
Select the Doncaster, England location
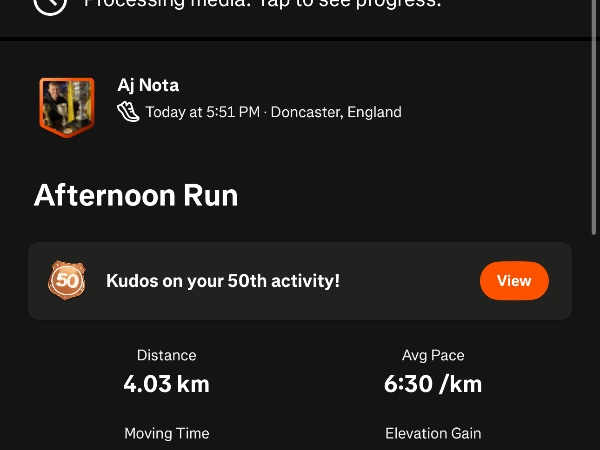[x=336, y=112]
